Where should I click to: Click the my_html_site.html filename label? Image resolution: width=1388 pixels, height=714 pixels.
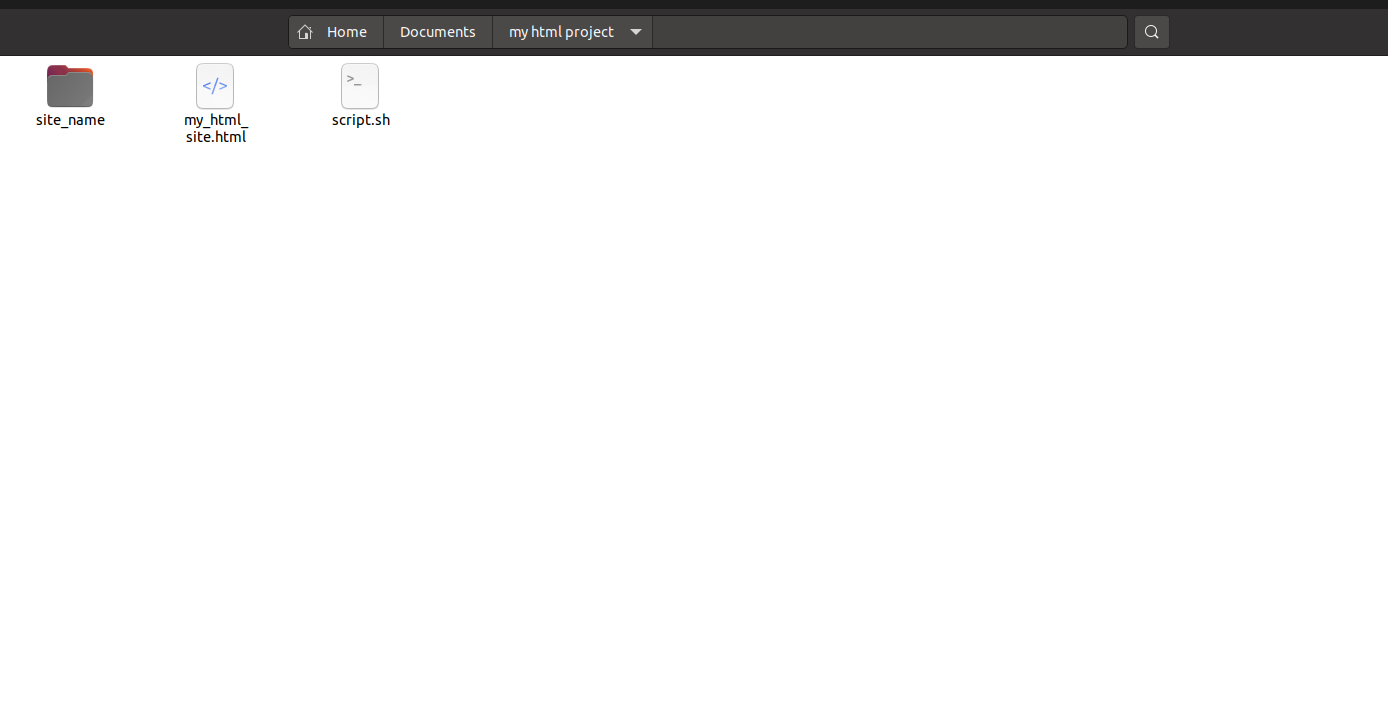click(x=216, y=128)
